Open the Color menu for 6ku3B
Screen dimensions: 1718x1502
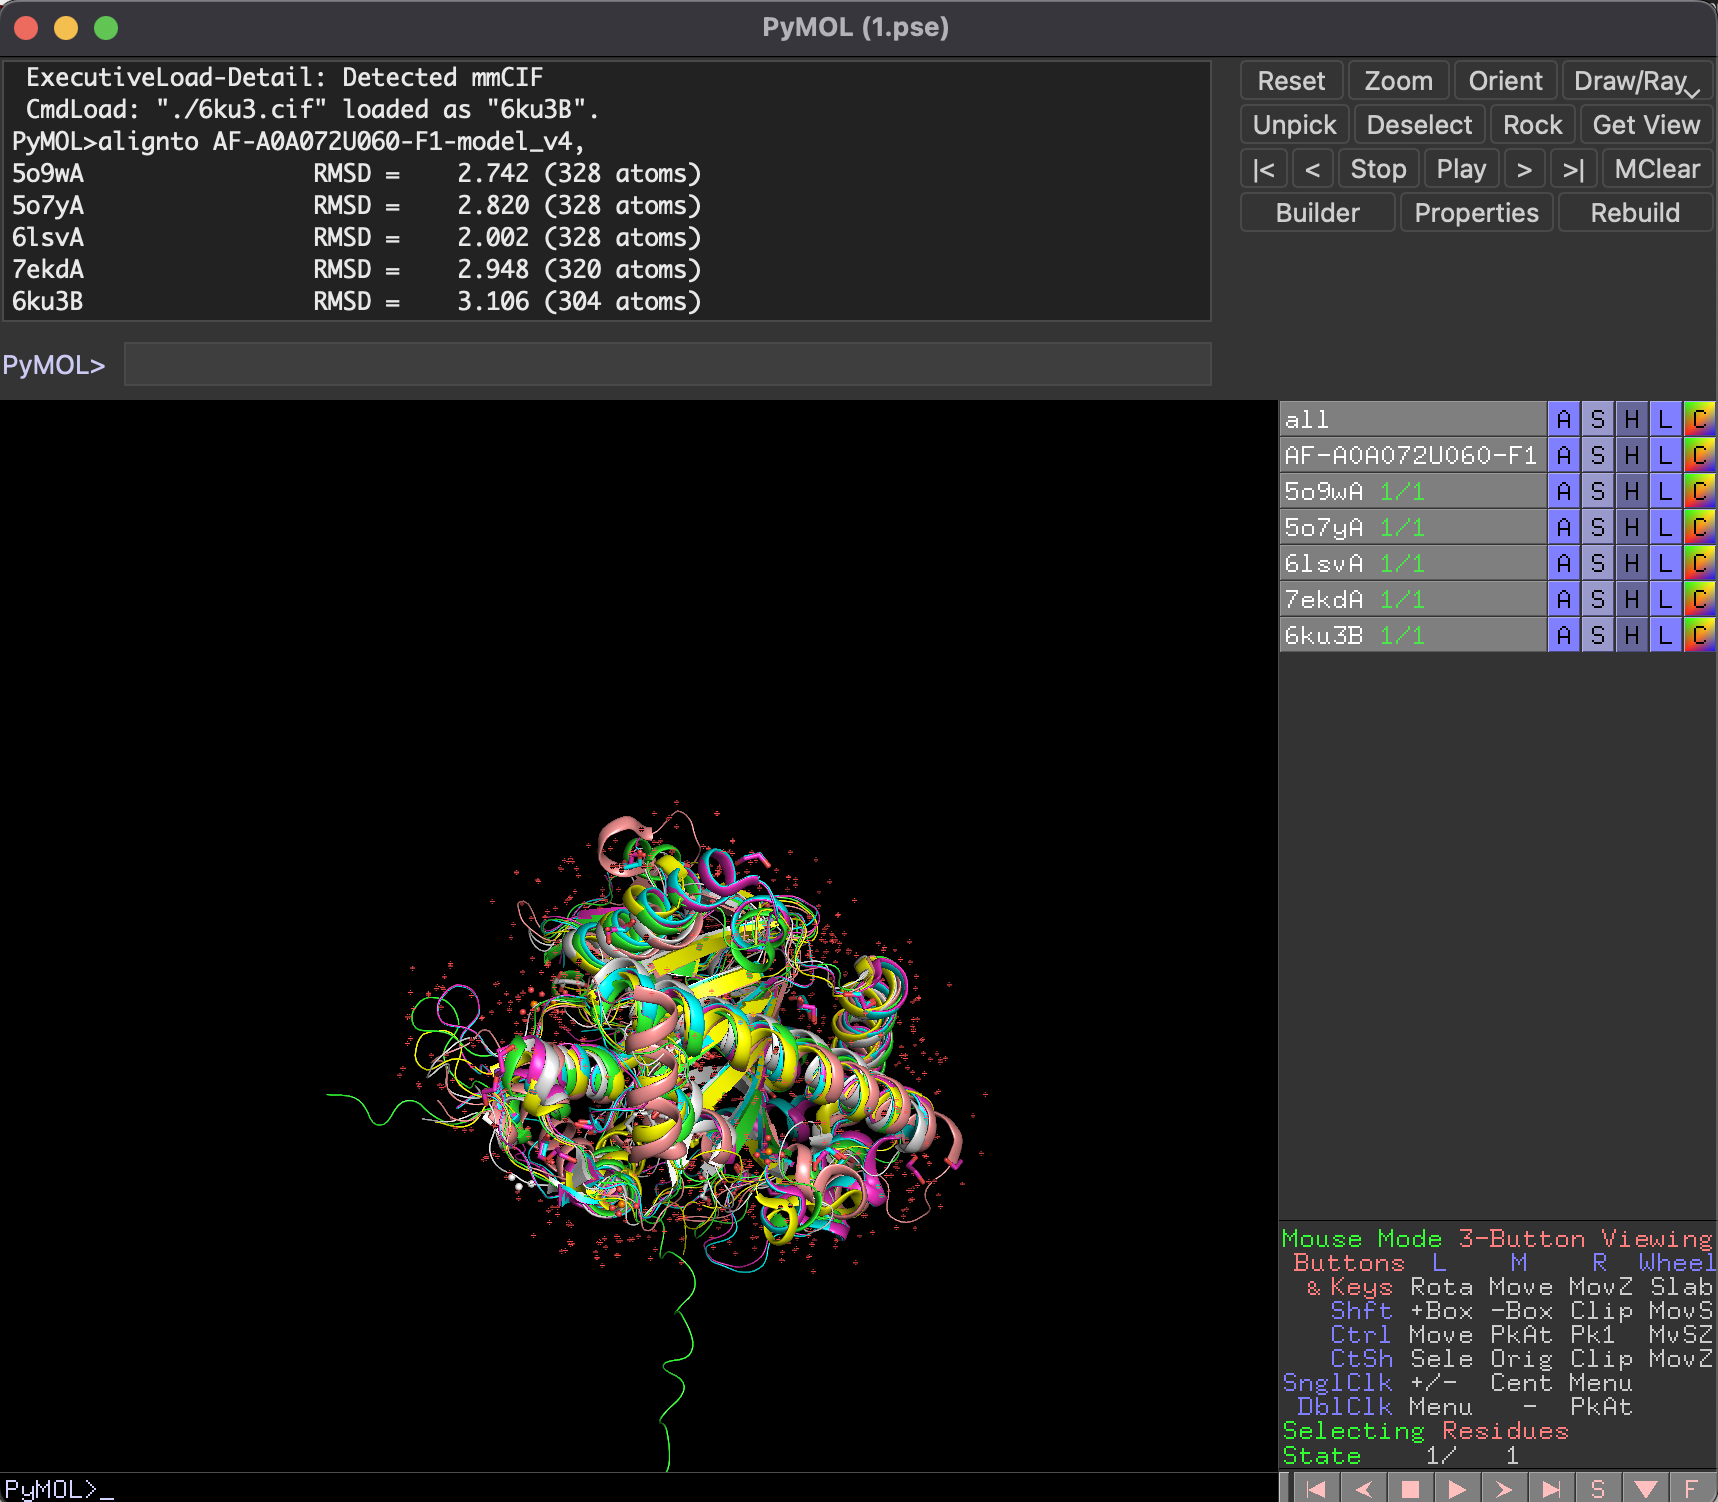point(1699,635)
